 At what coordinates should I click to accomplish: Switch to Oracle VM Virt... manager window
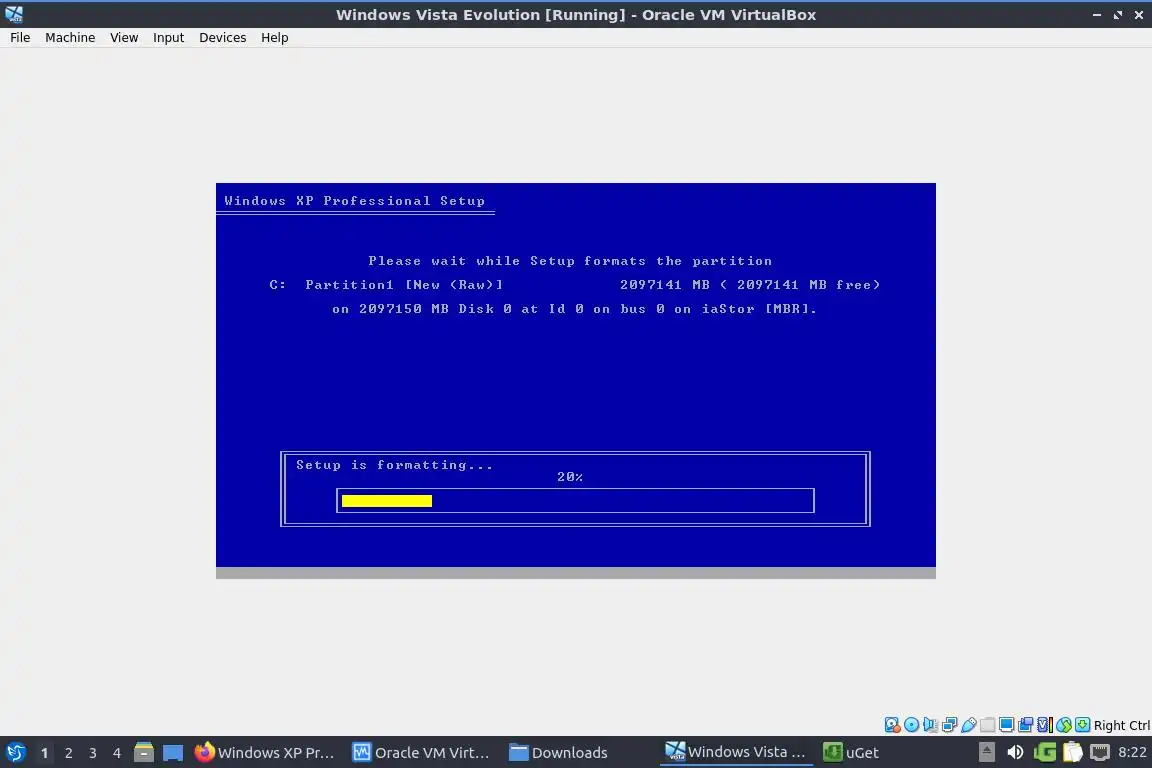point(421,753)
